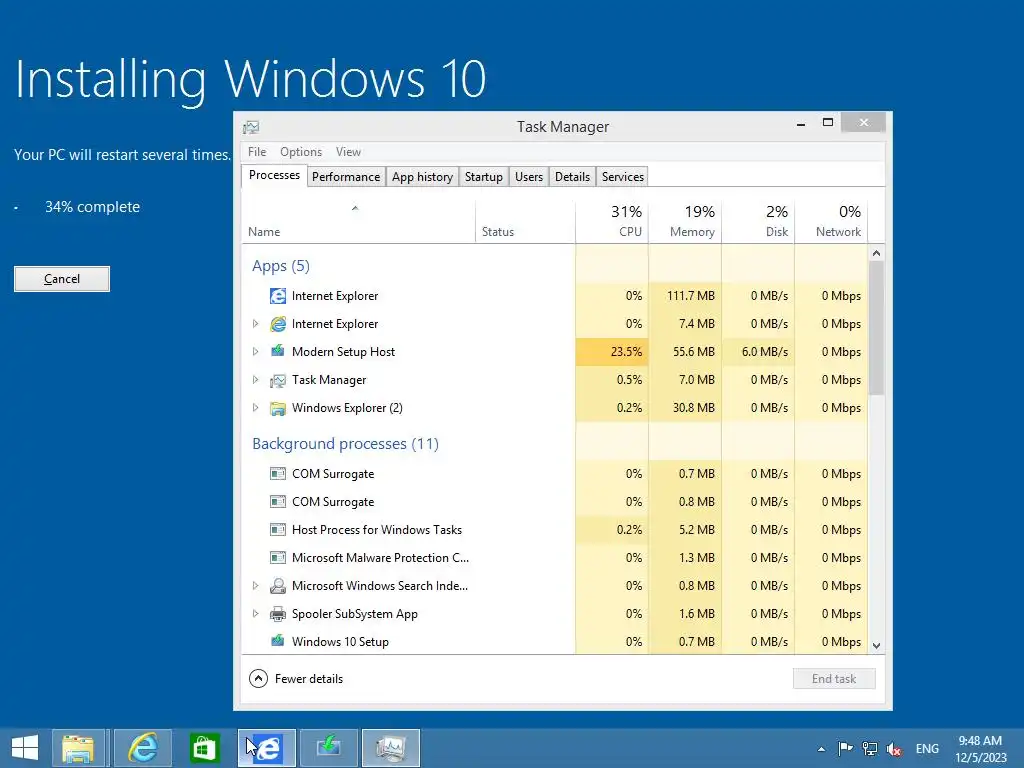Select the Apps (5) group header

click(x=281, y=266)
